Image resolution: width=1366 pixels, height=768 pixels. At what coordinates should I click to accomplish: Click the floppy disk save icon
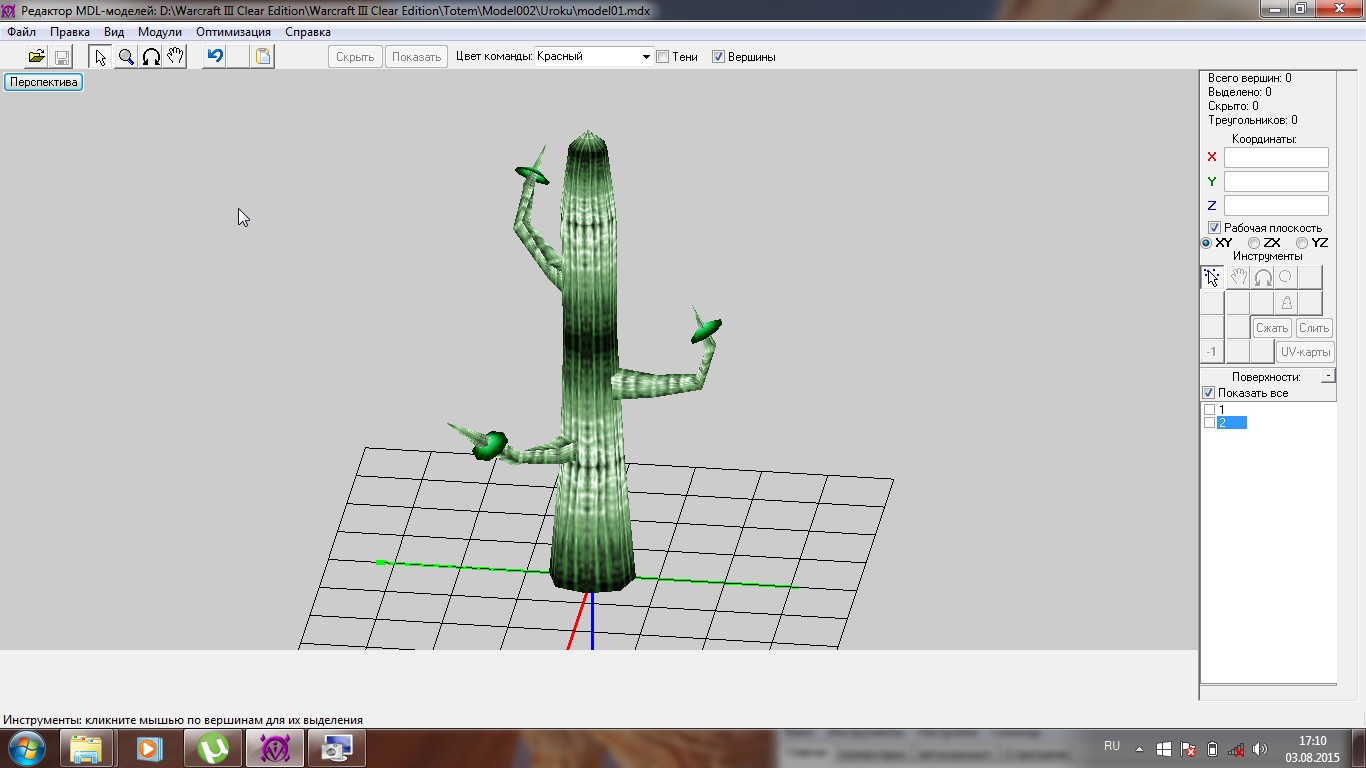(61, 57)
